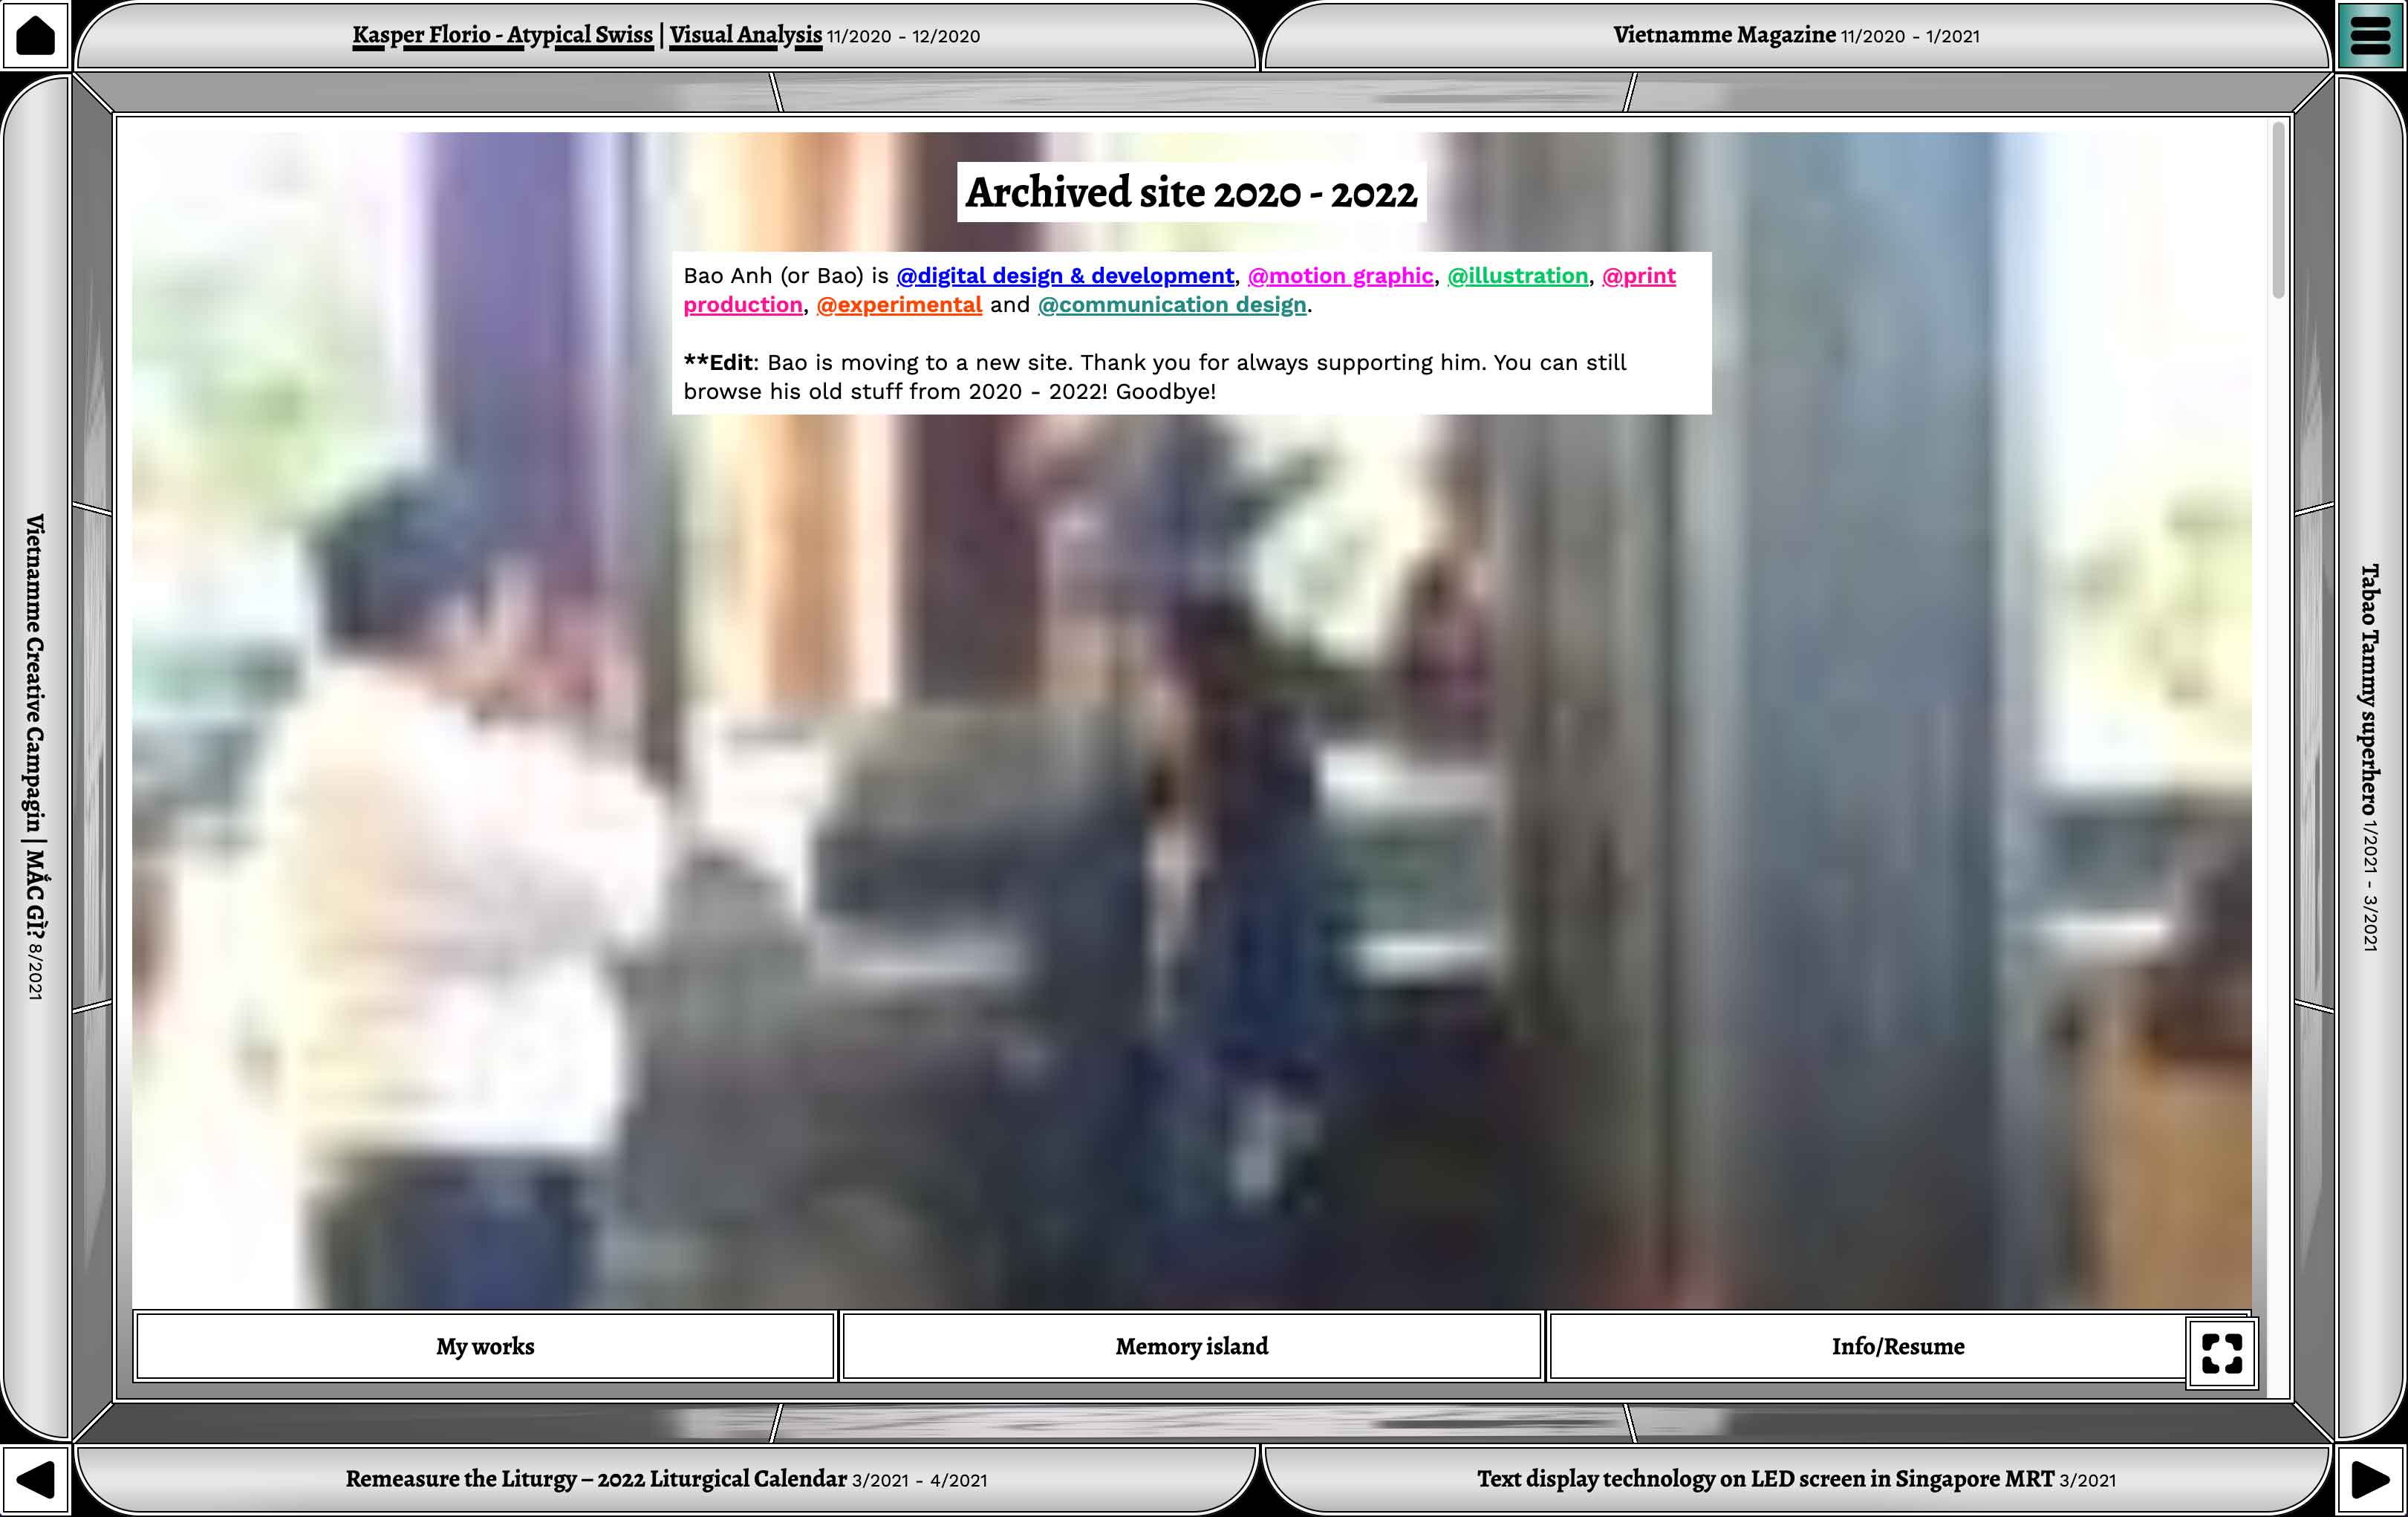2408x1517 pixels.
Task: Click the left arrow navigation icon
Action: tap(35, 1480)
